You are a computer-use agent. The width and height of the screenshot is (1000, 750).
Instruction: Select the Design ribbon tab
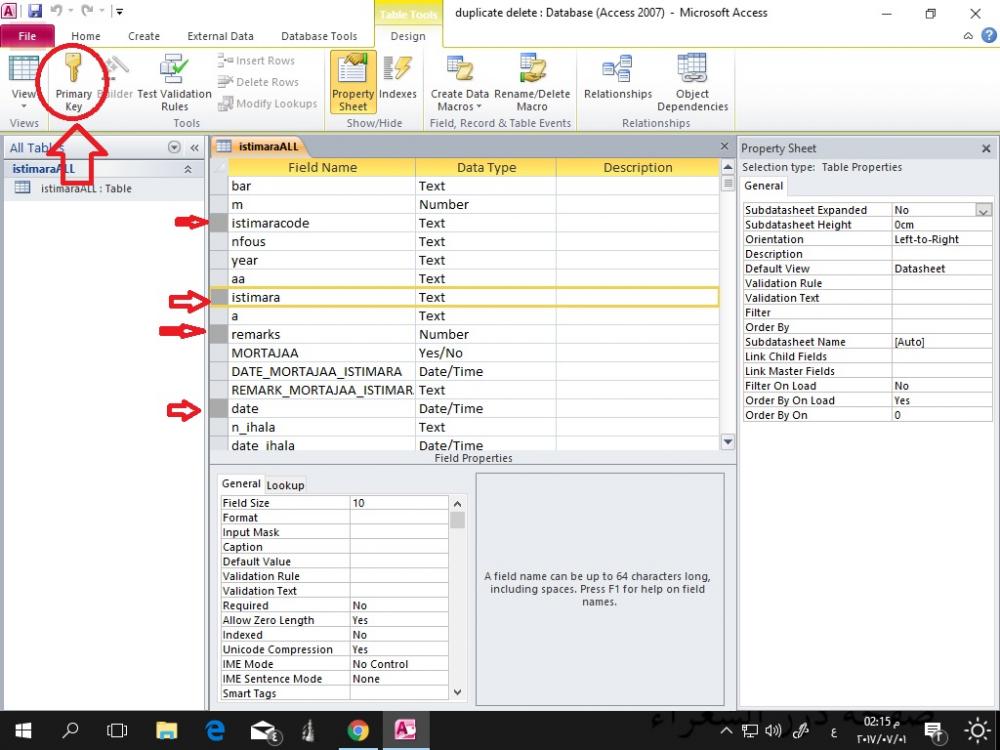tap(408, 36)
